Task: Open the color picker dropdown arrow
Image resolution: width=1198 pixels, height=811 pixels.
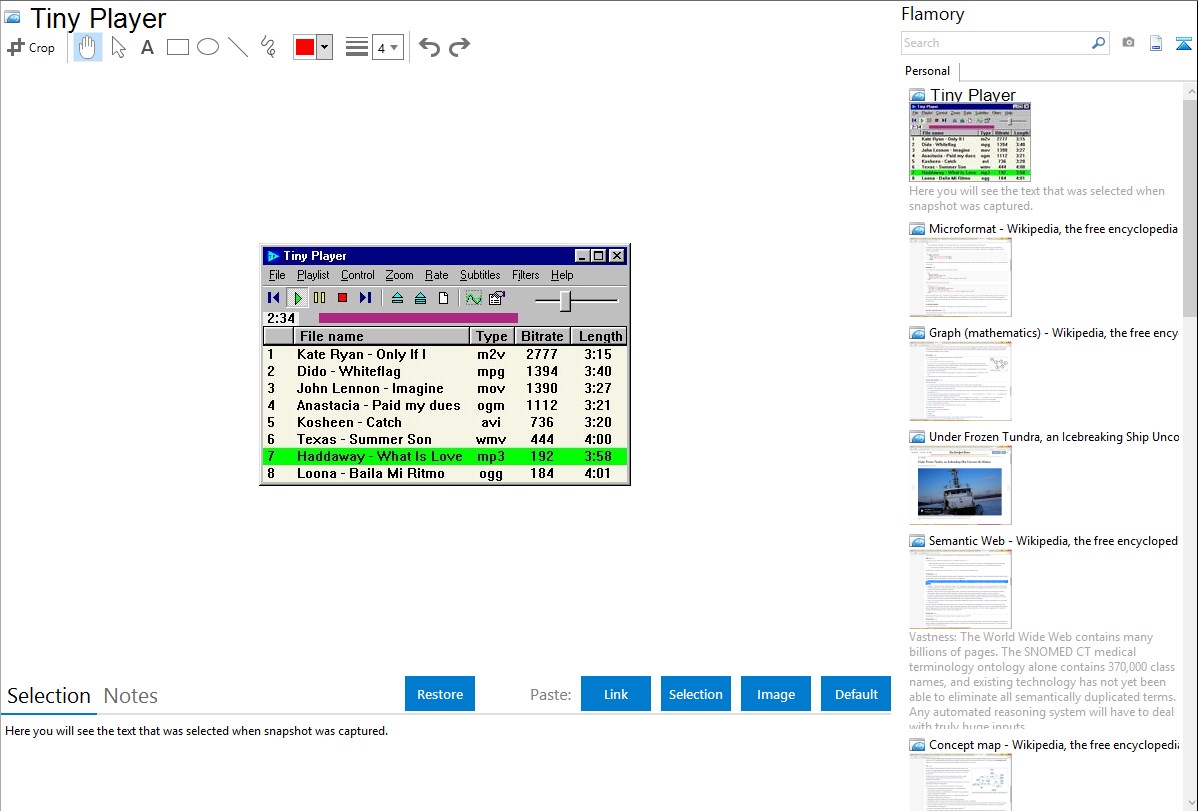Action: (x=325, y=47)
